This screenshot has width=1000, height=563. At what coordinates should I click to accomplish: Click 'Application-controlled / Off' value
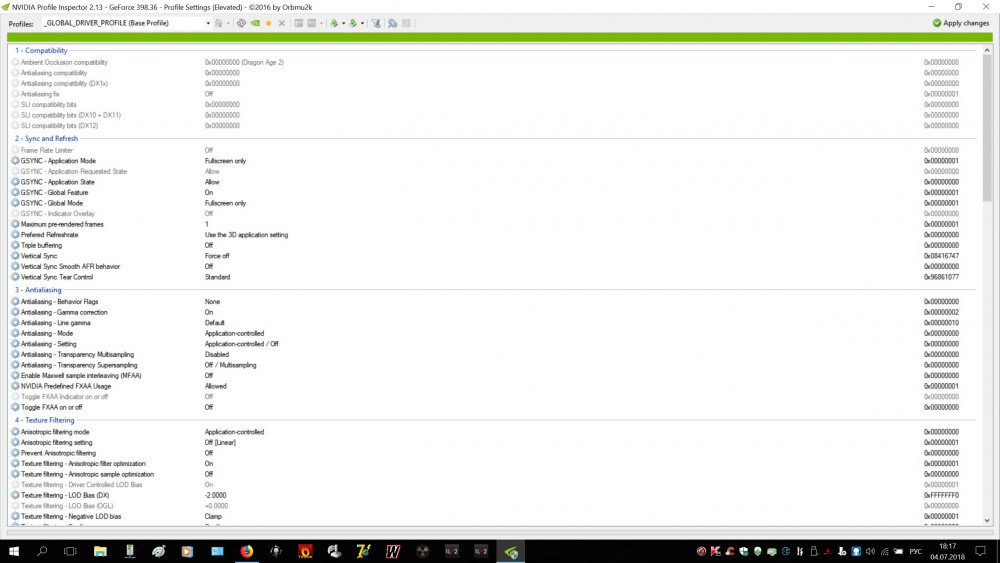[242, 344]
